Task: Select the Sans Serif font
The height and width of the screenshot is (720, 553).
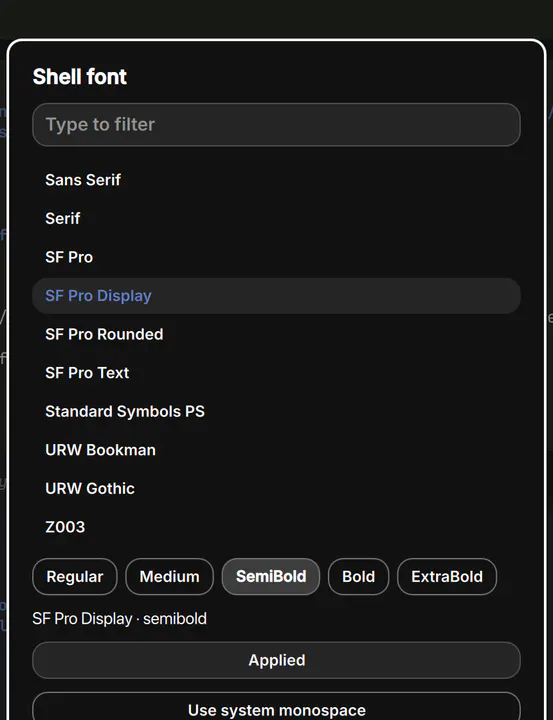Action: click(276, 180)
